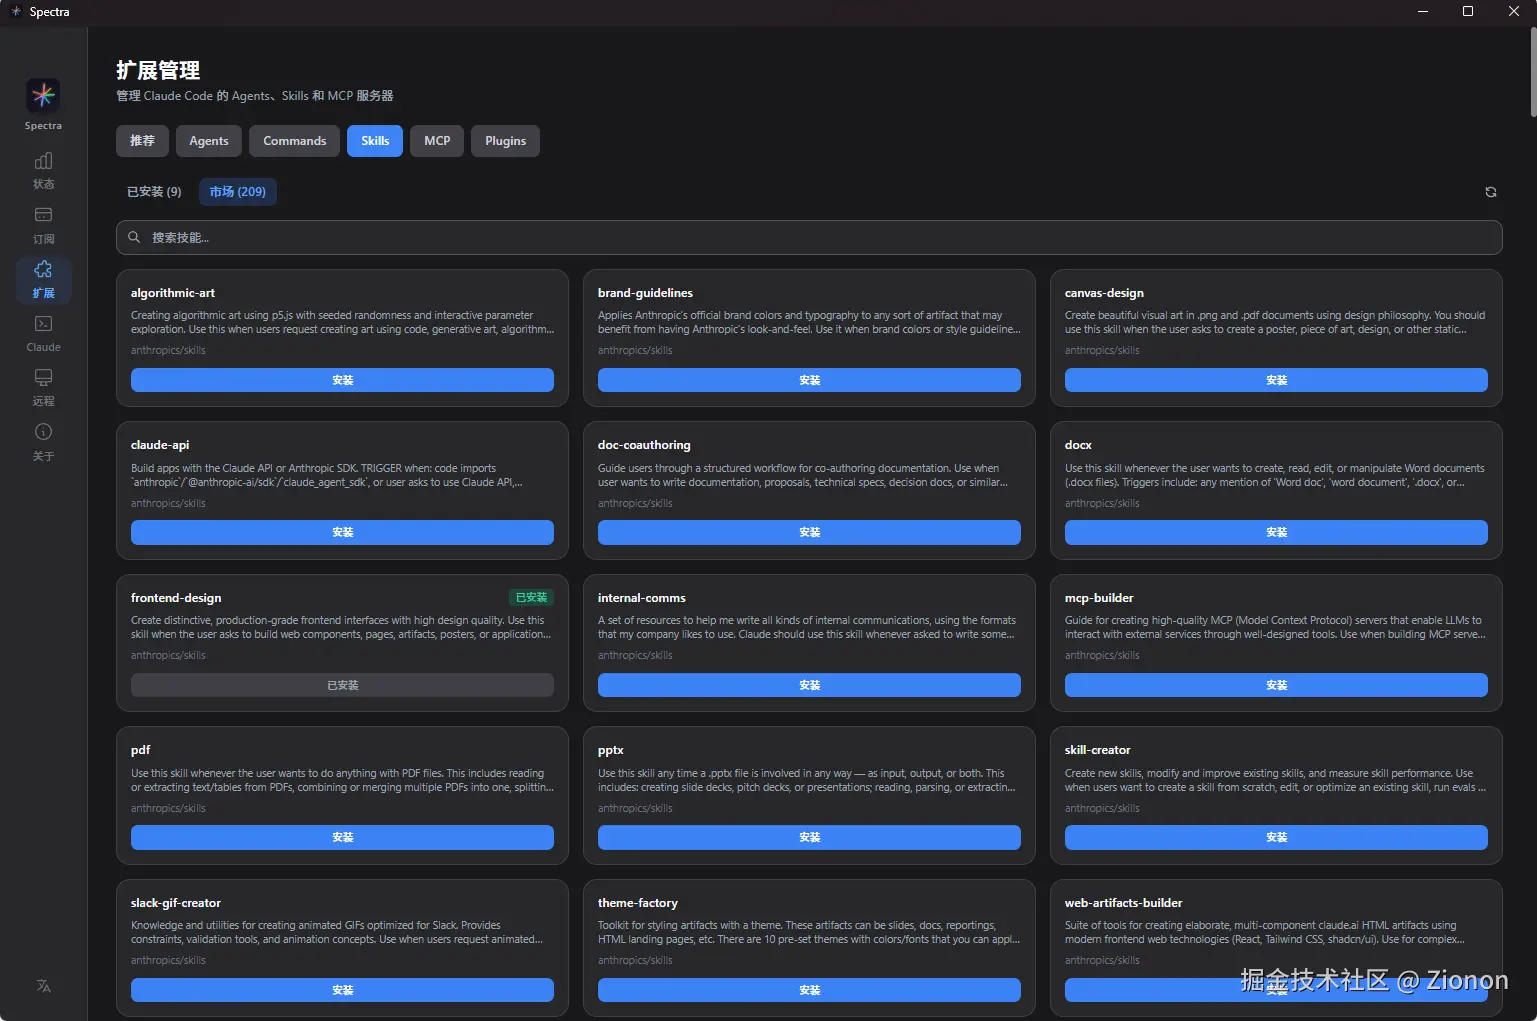Image resolution: width=1537 pixels, height=1021 pixels.
Task: Install the pptx skill
Action: [809, 837]
